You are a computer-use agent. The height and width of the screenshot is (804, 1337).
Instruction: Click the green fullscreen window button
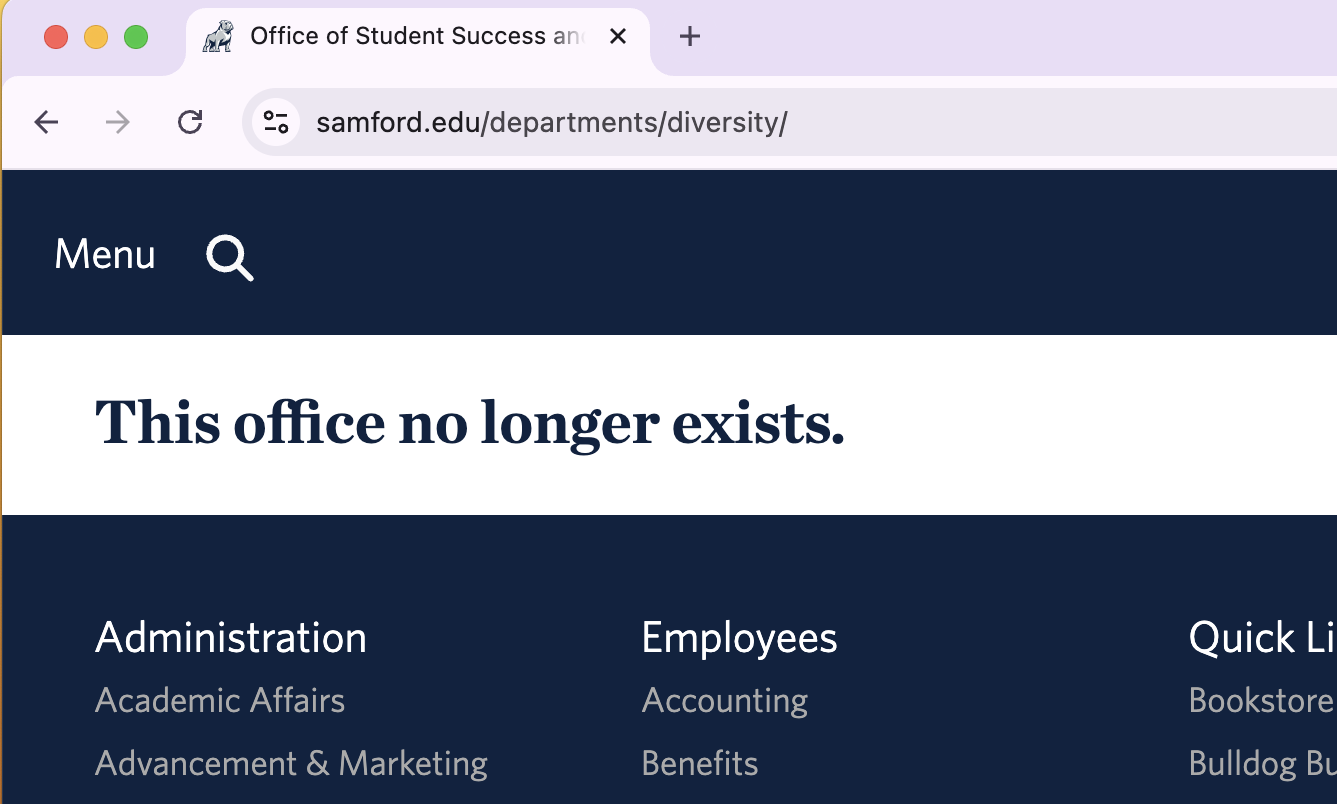[x=136, y=38]
